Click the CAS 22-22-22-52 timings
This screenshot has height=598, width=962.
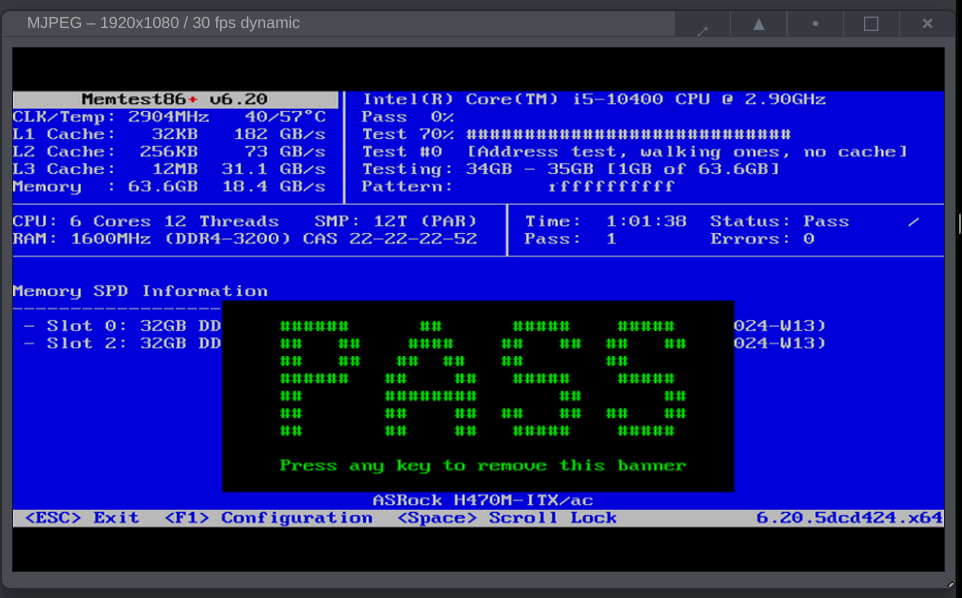(x=390, y=239)
